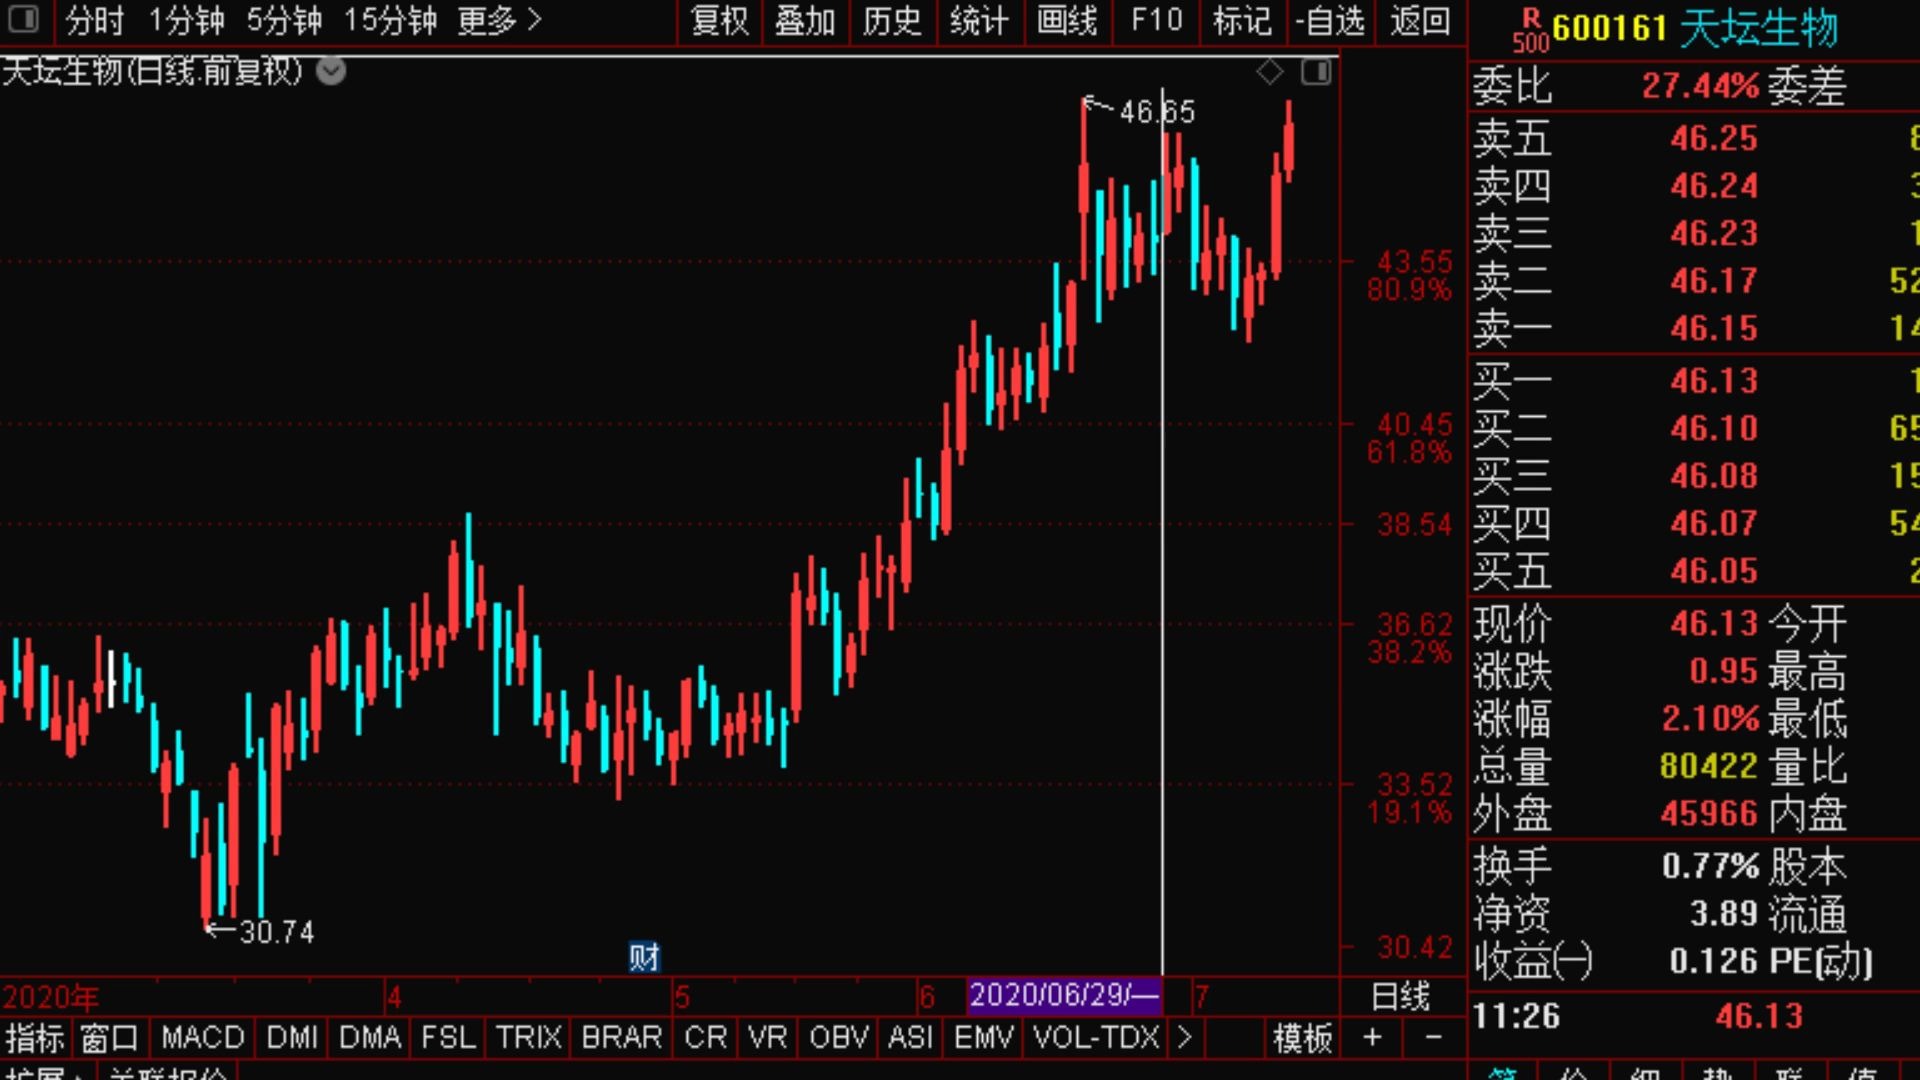Click the 2020/06/29 date marker on the timeline

click(x=1064, y=996)
